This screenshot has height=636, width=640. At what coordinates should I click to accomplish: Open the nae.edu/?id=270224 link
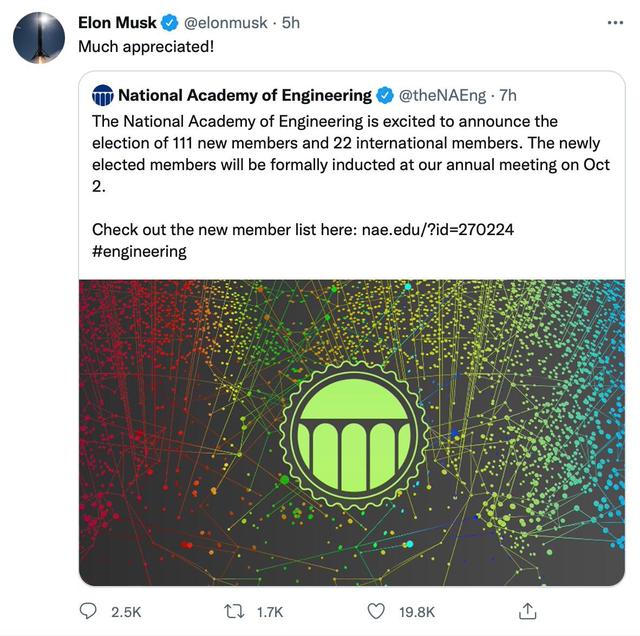435,229
